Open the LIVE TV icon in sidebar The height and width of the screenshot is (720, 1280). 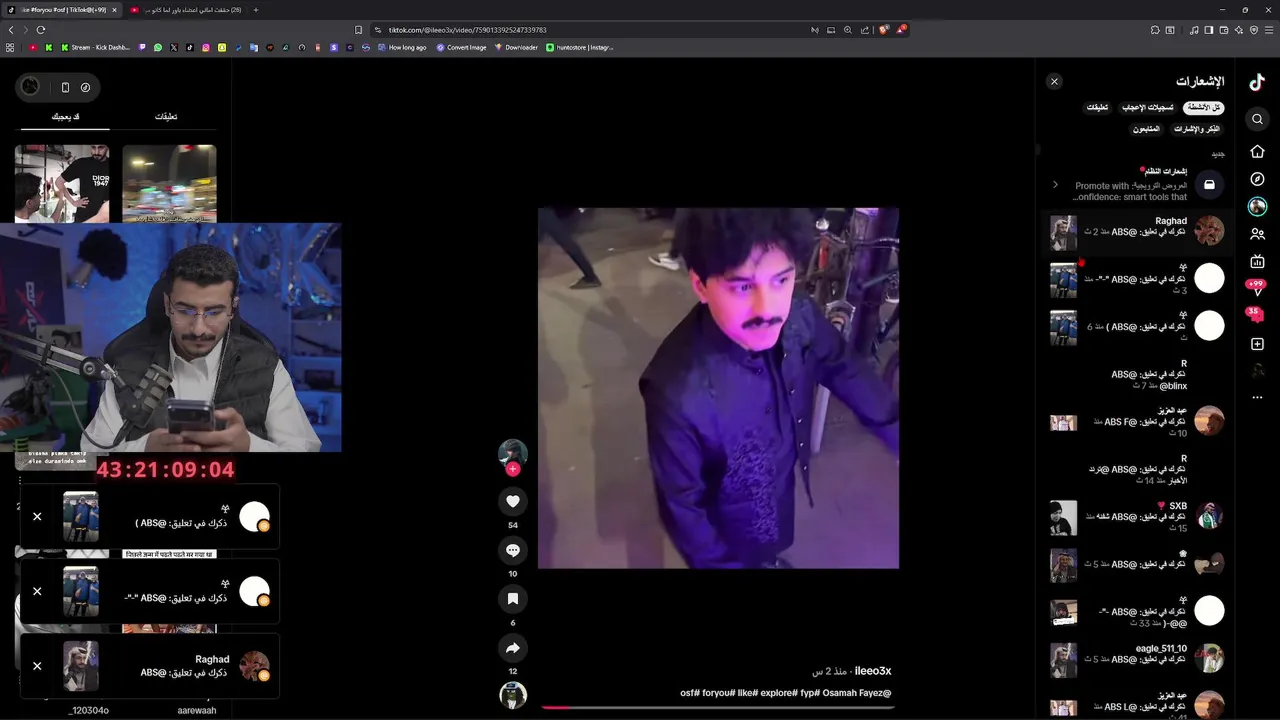click(x=1257, y=262)
